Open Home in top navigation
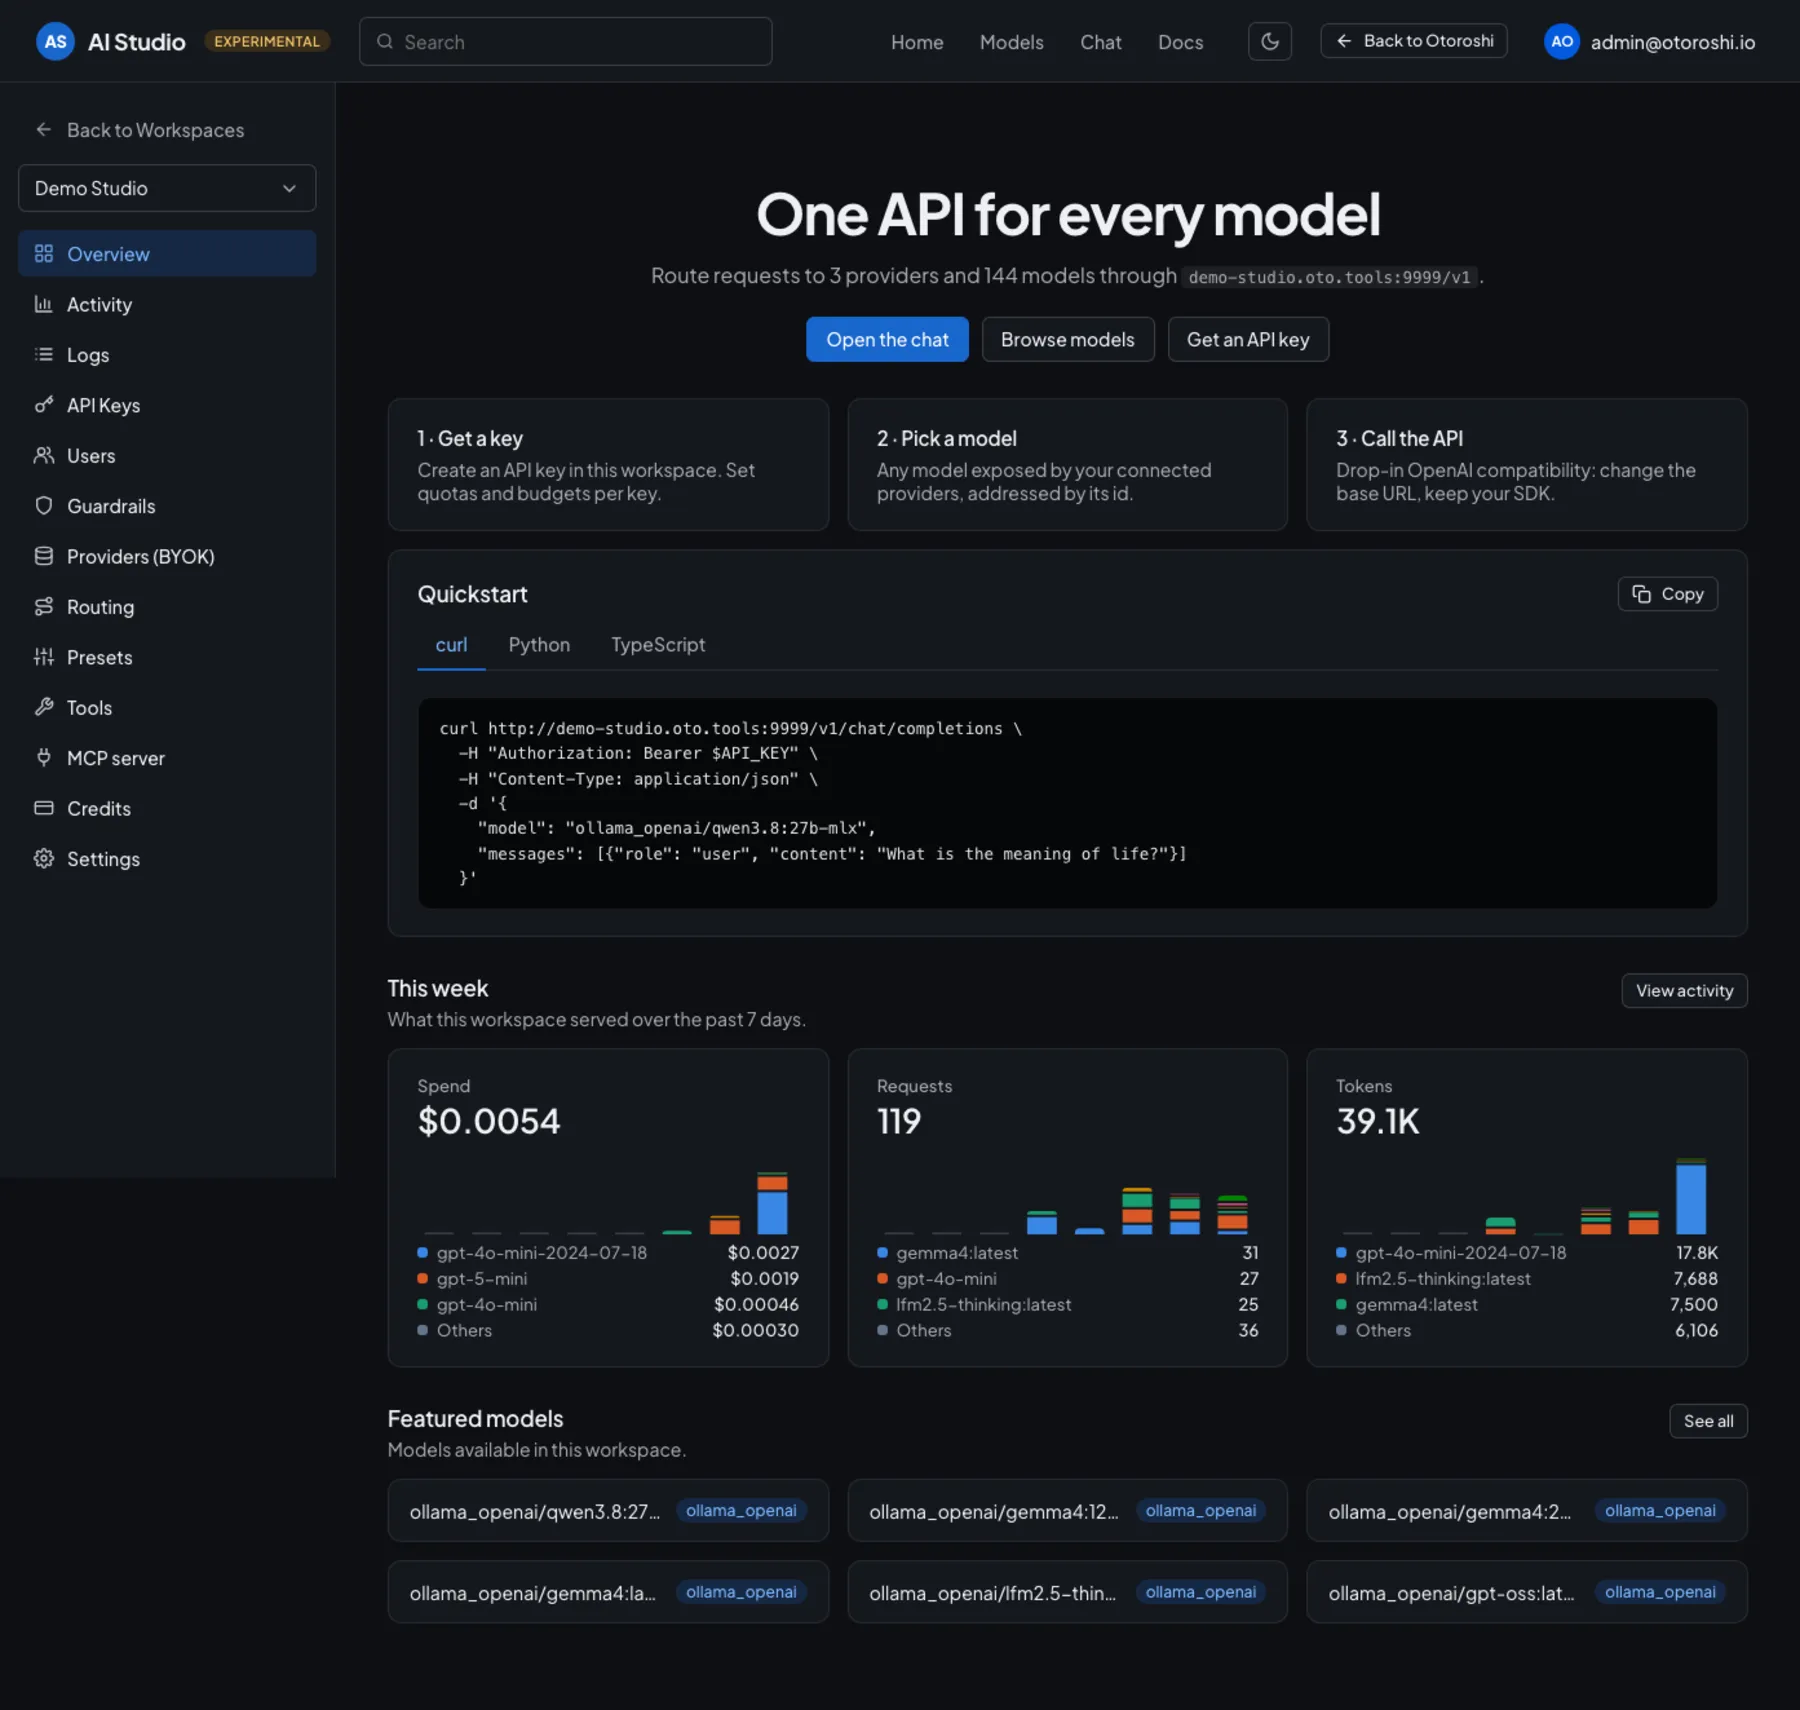1800x1710 pixels. (x=917, y=42)
